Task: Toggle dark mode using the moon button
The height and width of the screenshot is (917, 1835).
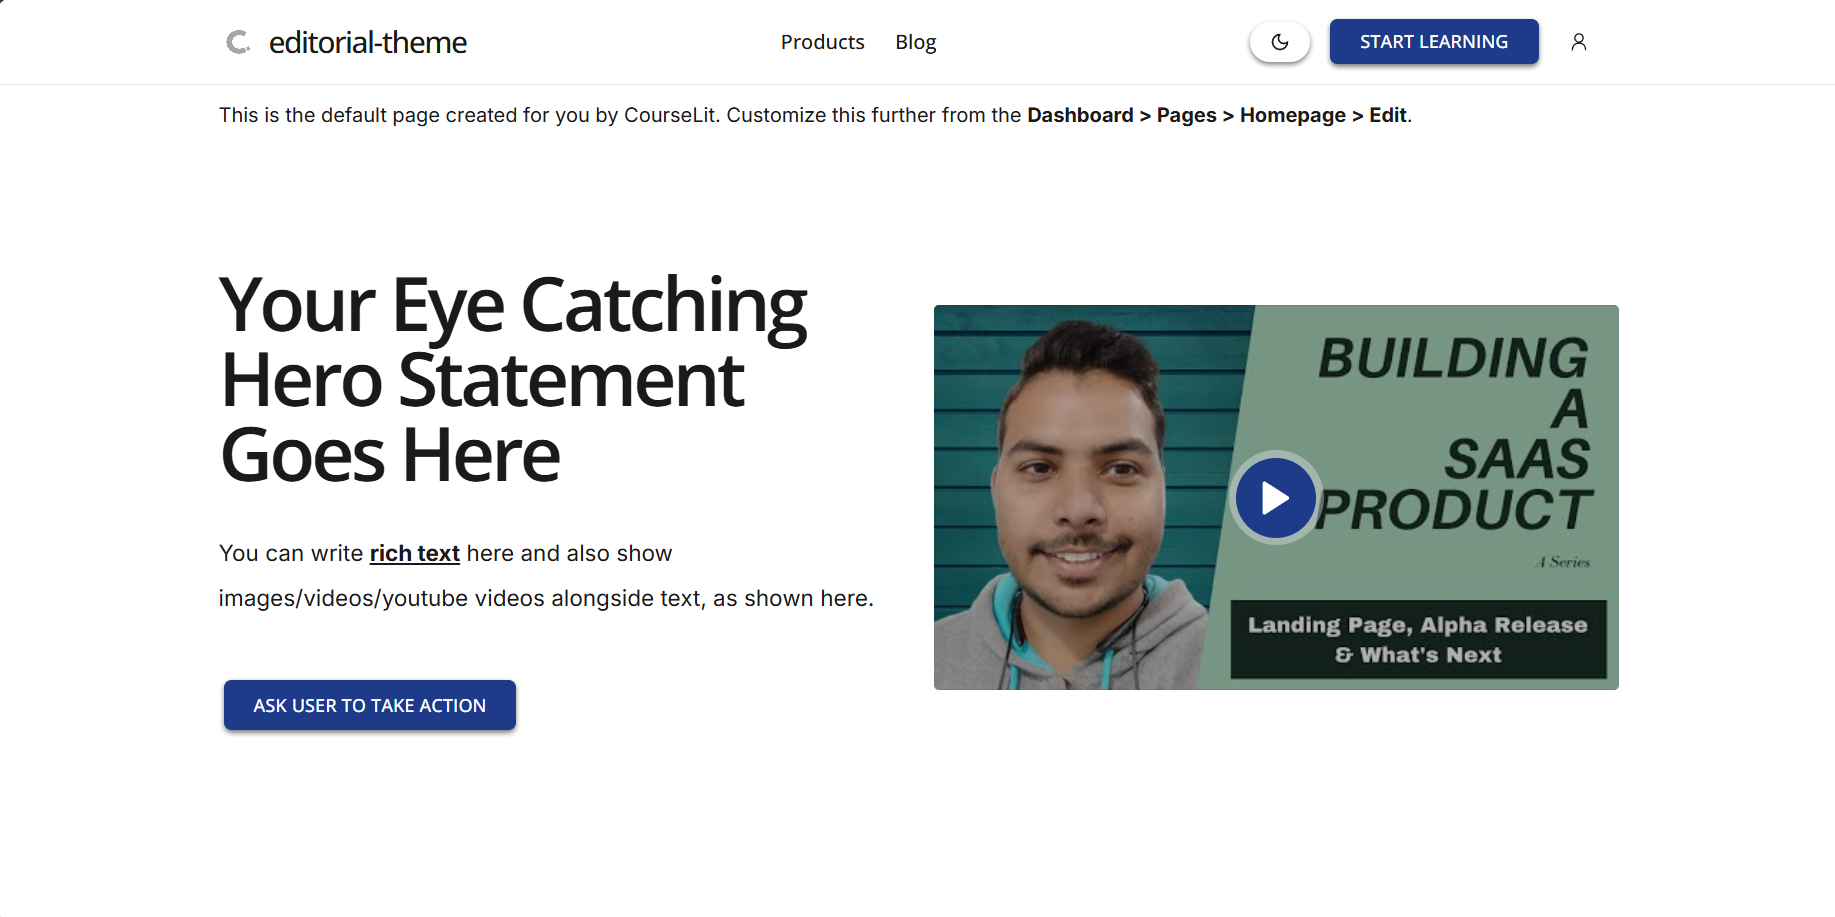Action: (1279, 41)
